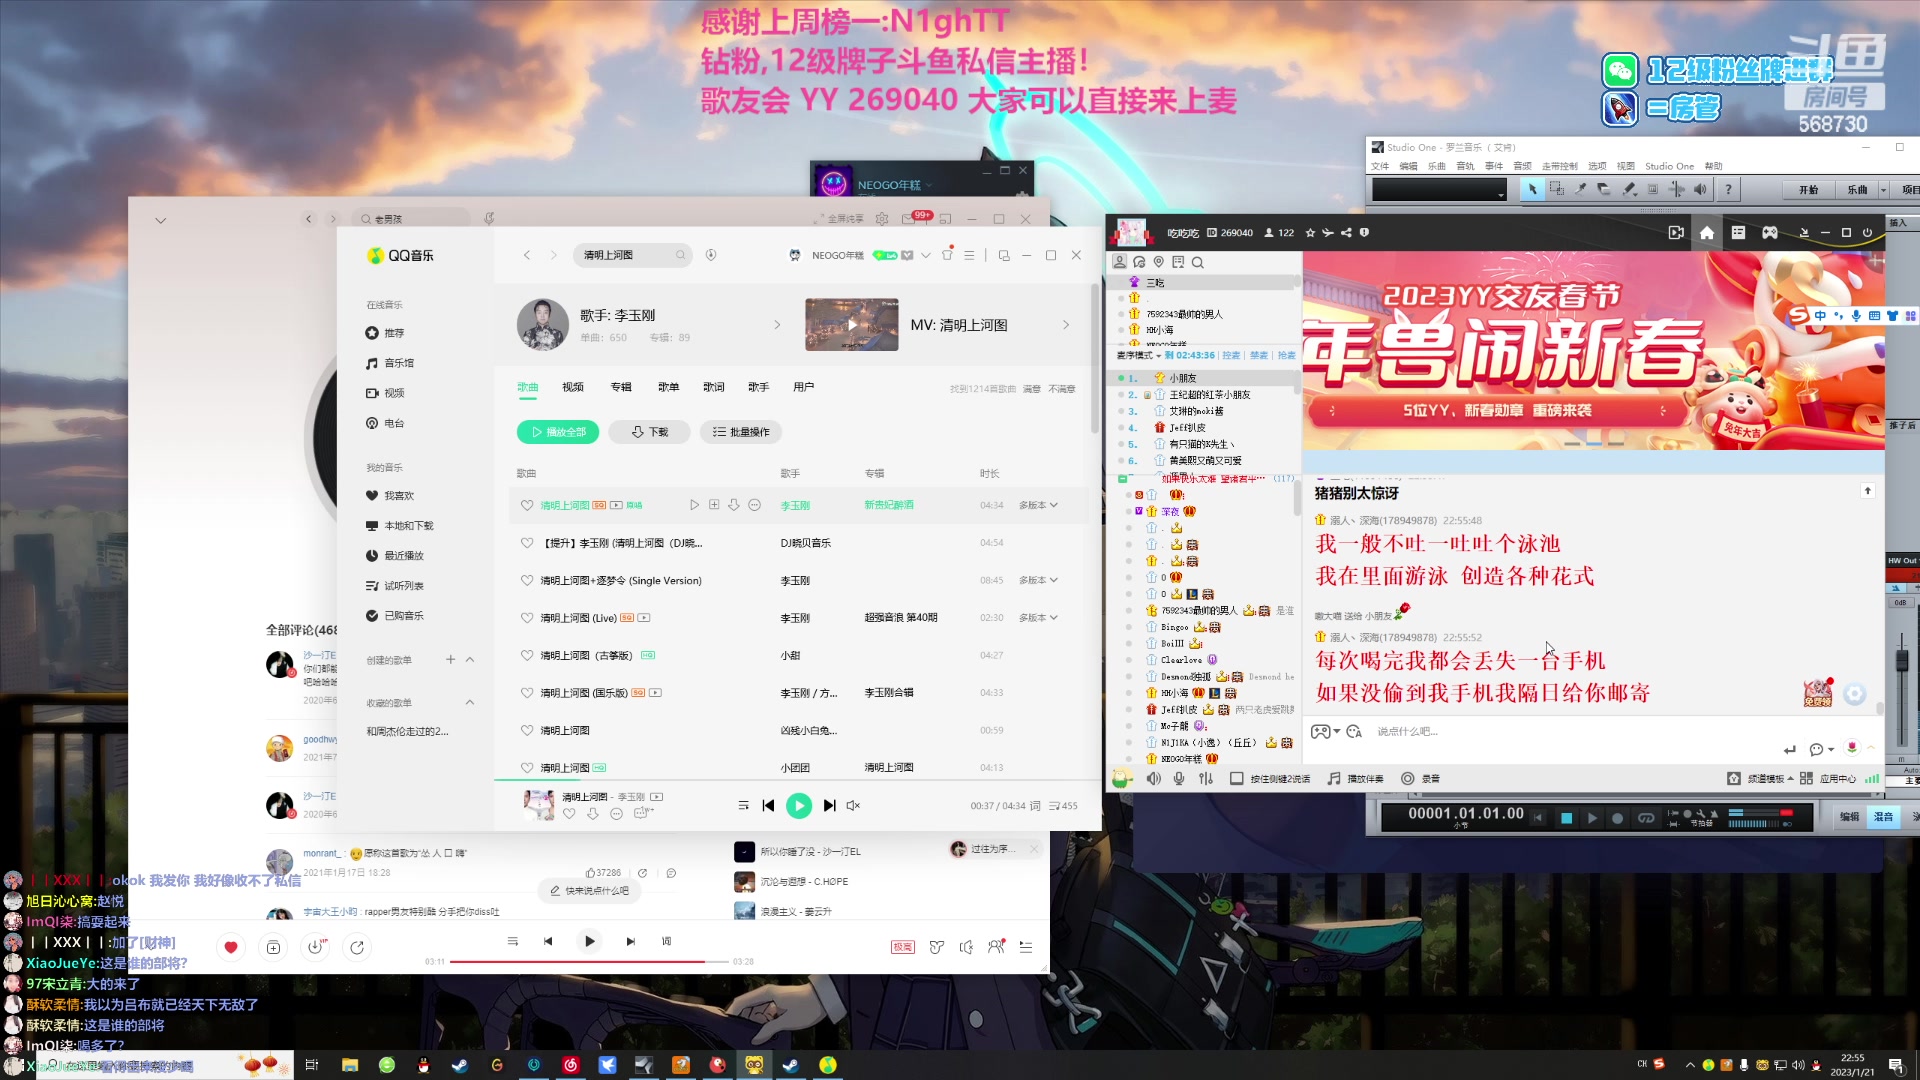Expand the YY 频道模板 channel template menu
This screenshot has height=1080, width=1920.
1760,779
